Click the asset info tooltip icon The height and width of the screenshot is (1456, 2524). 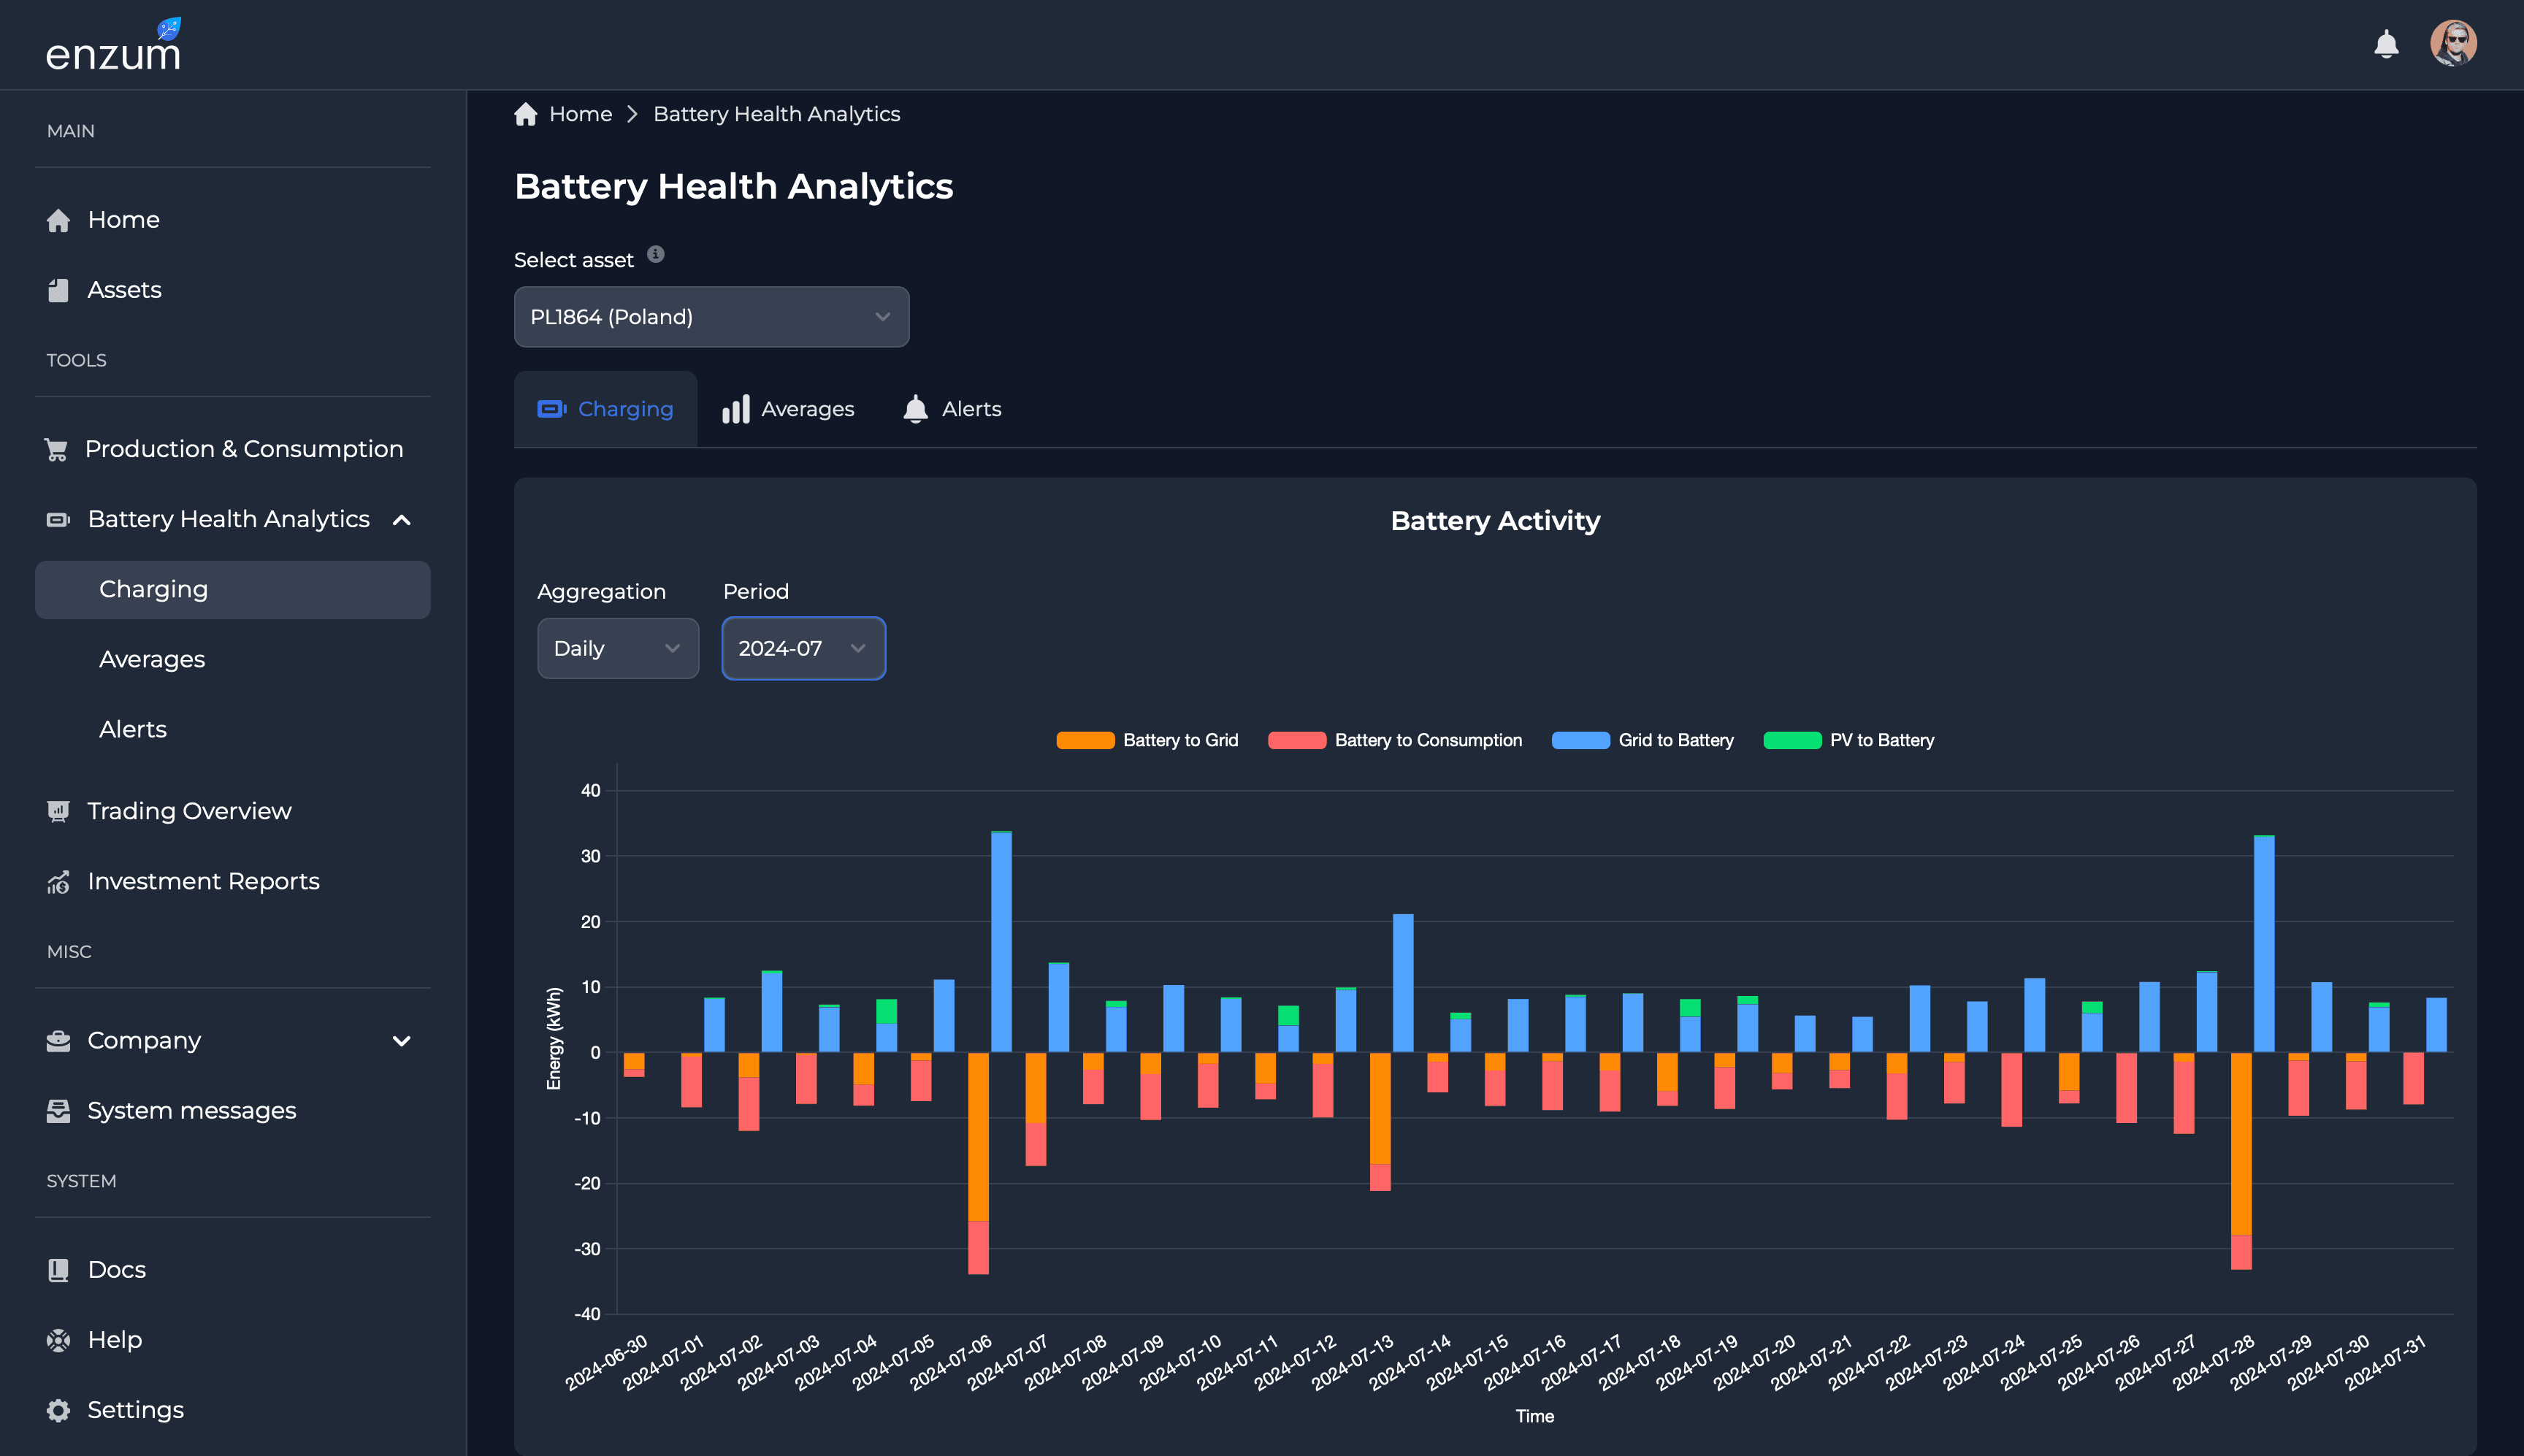click(x=656, y=254)
